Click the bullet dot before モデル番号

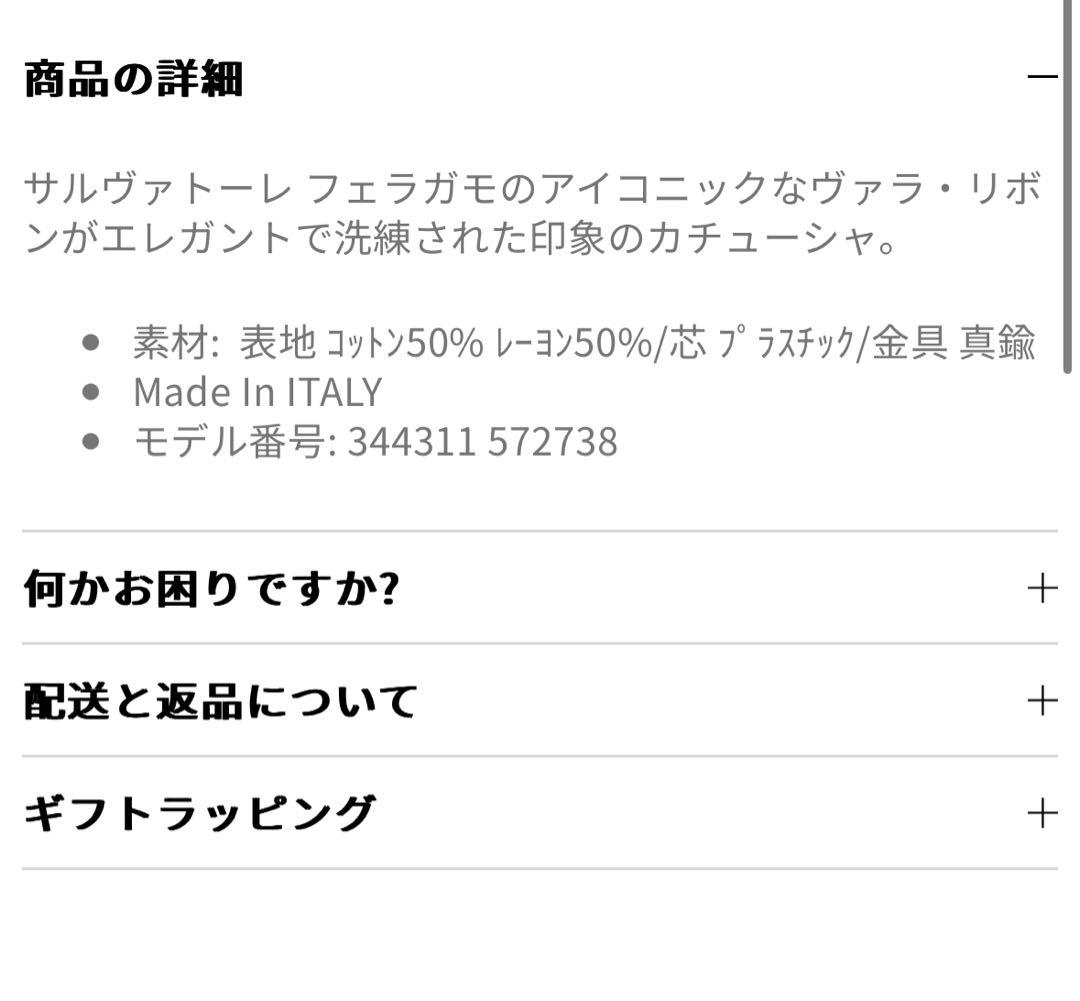92,441
